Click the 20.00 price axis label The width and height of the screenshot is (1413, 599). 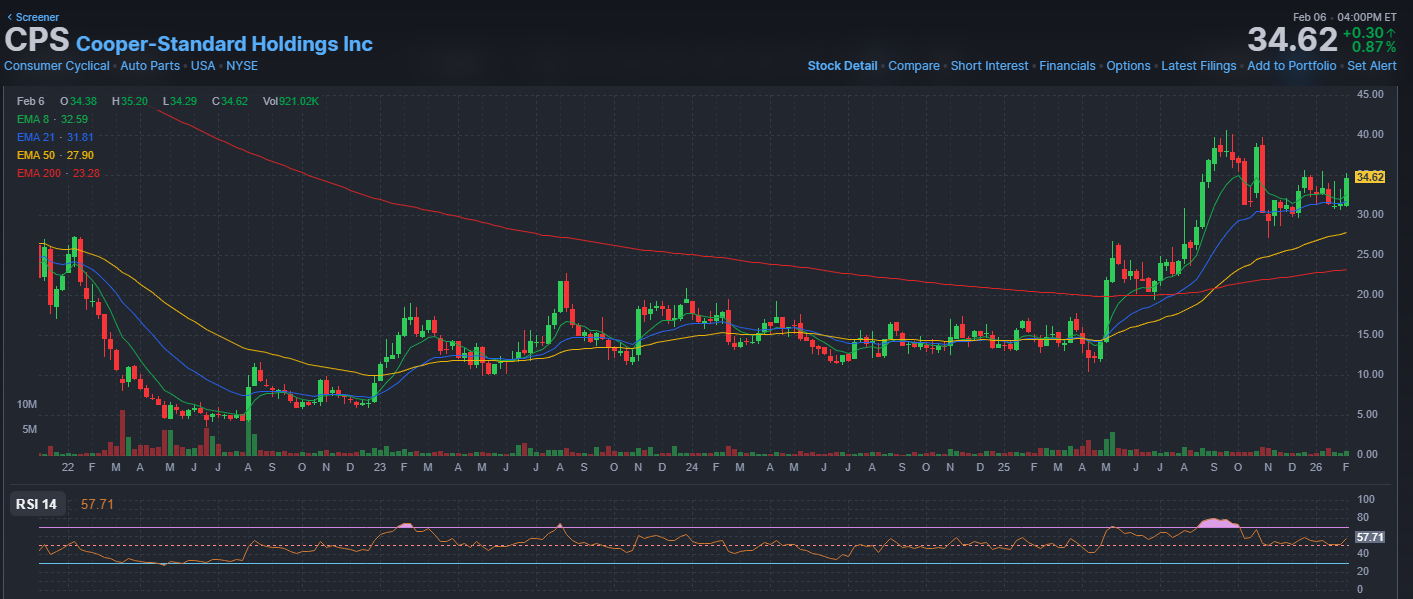click(1370, 294)
